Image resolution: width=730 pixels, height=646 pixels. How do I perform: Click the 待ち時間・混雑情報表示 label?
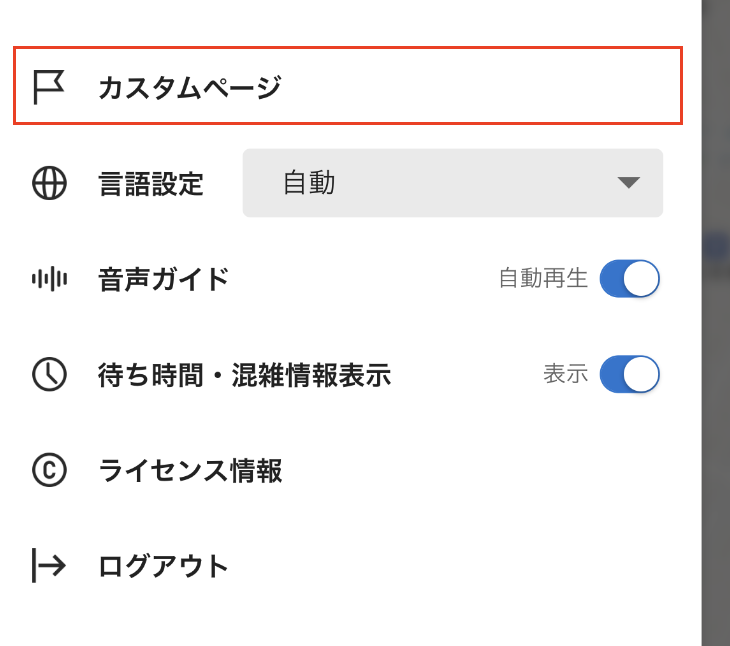[x=244, y=375]
